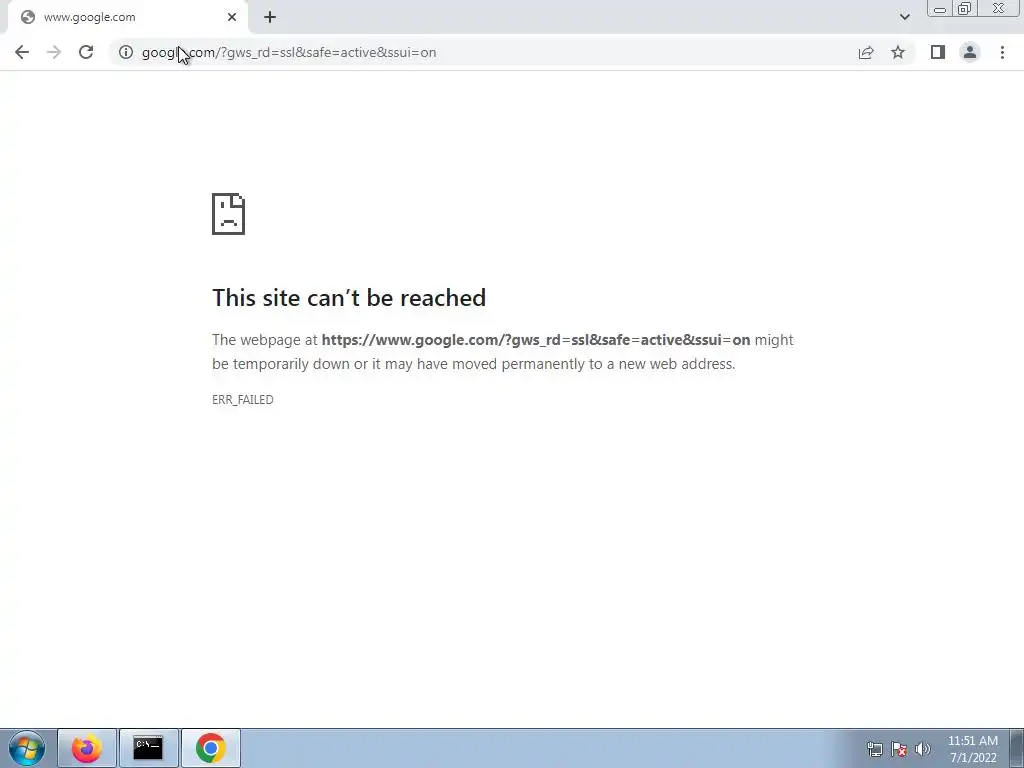
Task: Click the Show desktop strip on taskbar
Action: [x=1017, y=748]
